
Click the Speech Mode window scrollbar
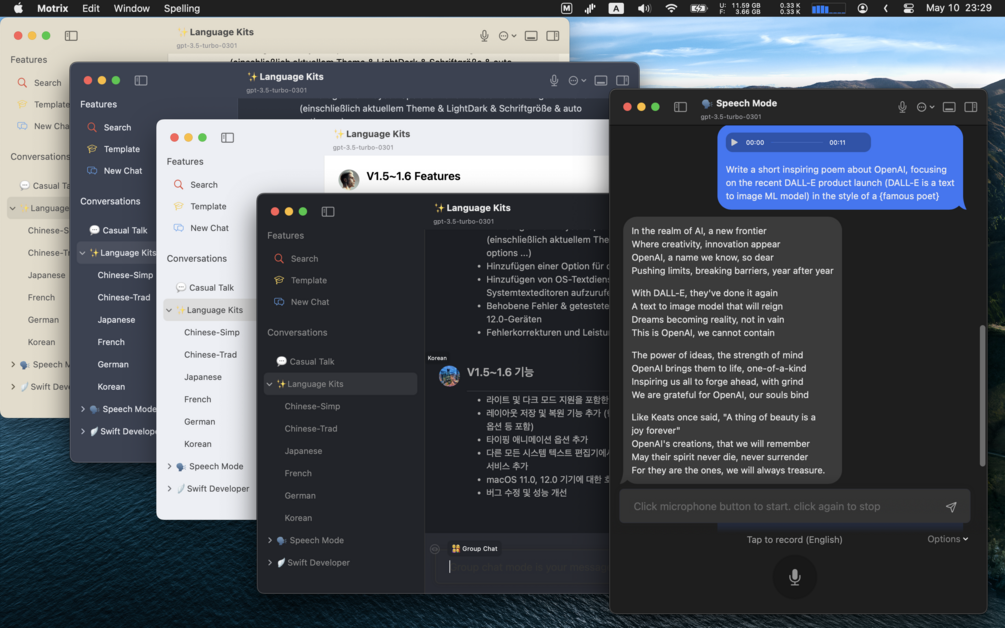pos(982,395)
